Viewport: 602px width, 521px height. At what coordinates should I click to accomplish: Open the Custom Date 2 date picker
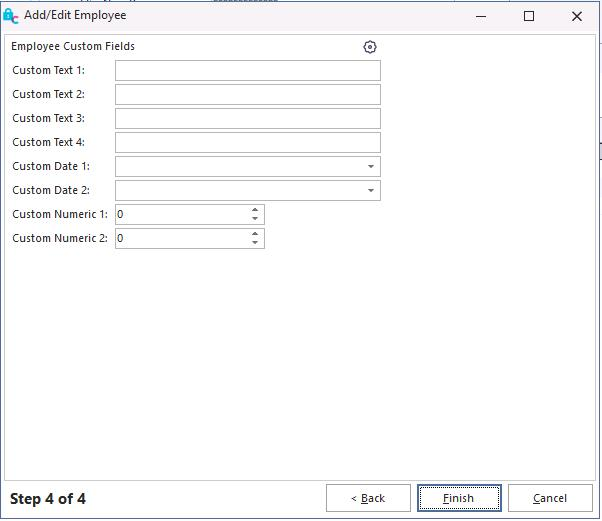click(370, 191)
